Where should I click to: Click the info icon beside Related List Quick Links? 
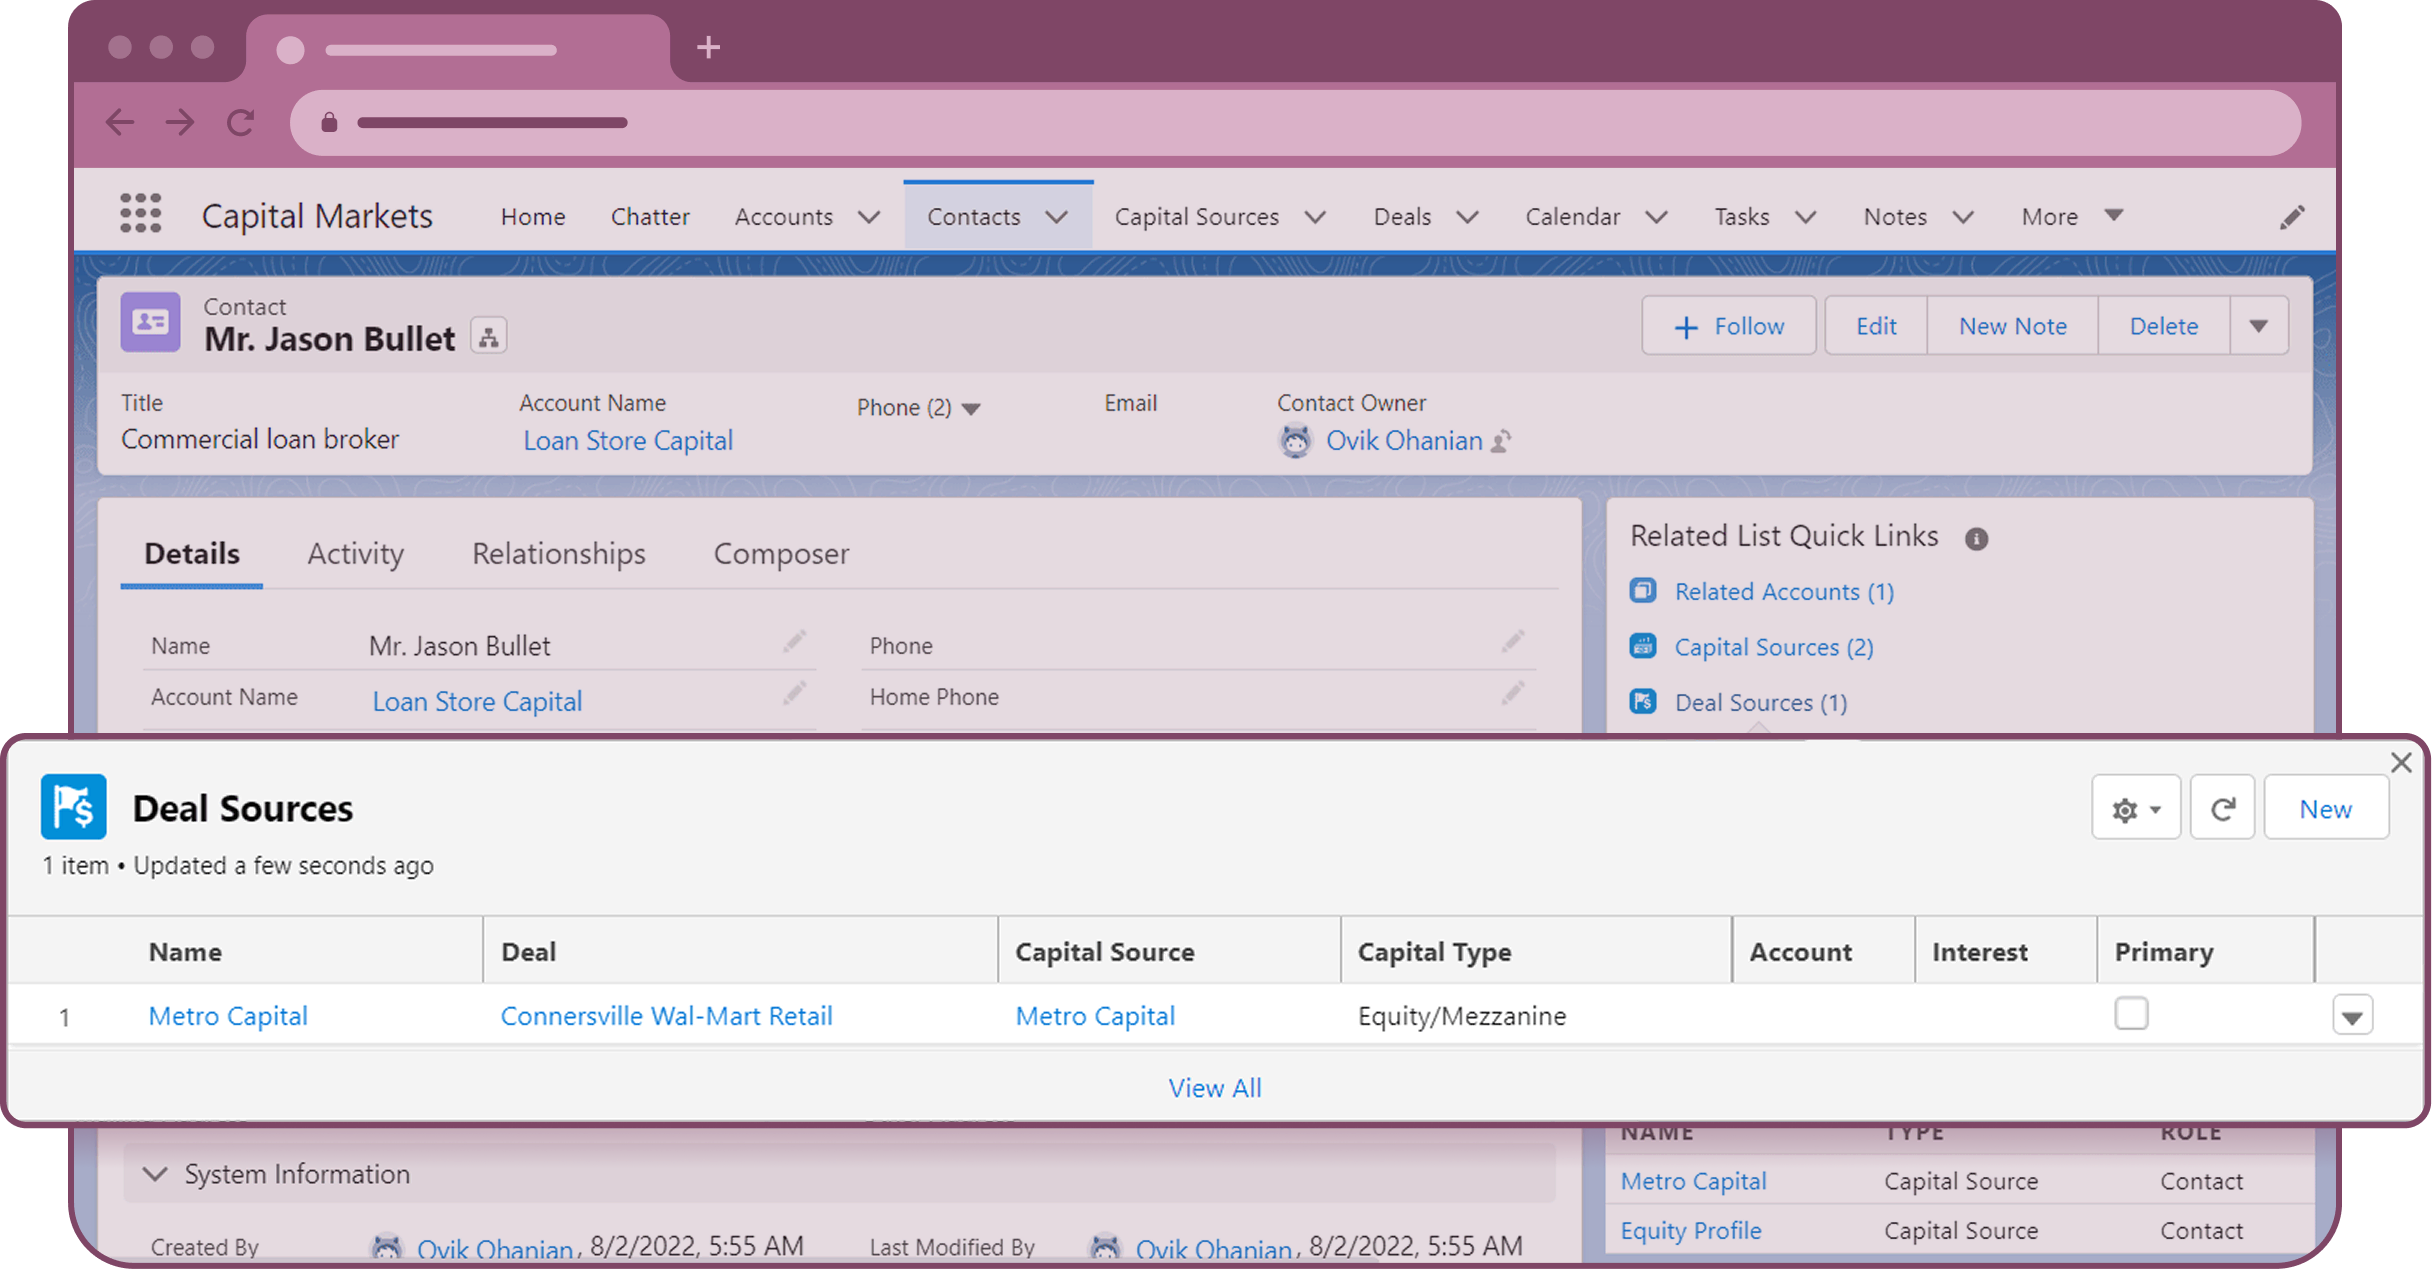point(1976,539)
